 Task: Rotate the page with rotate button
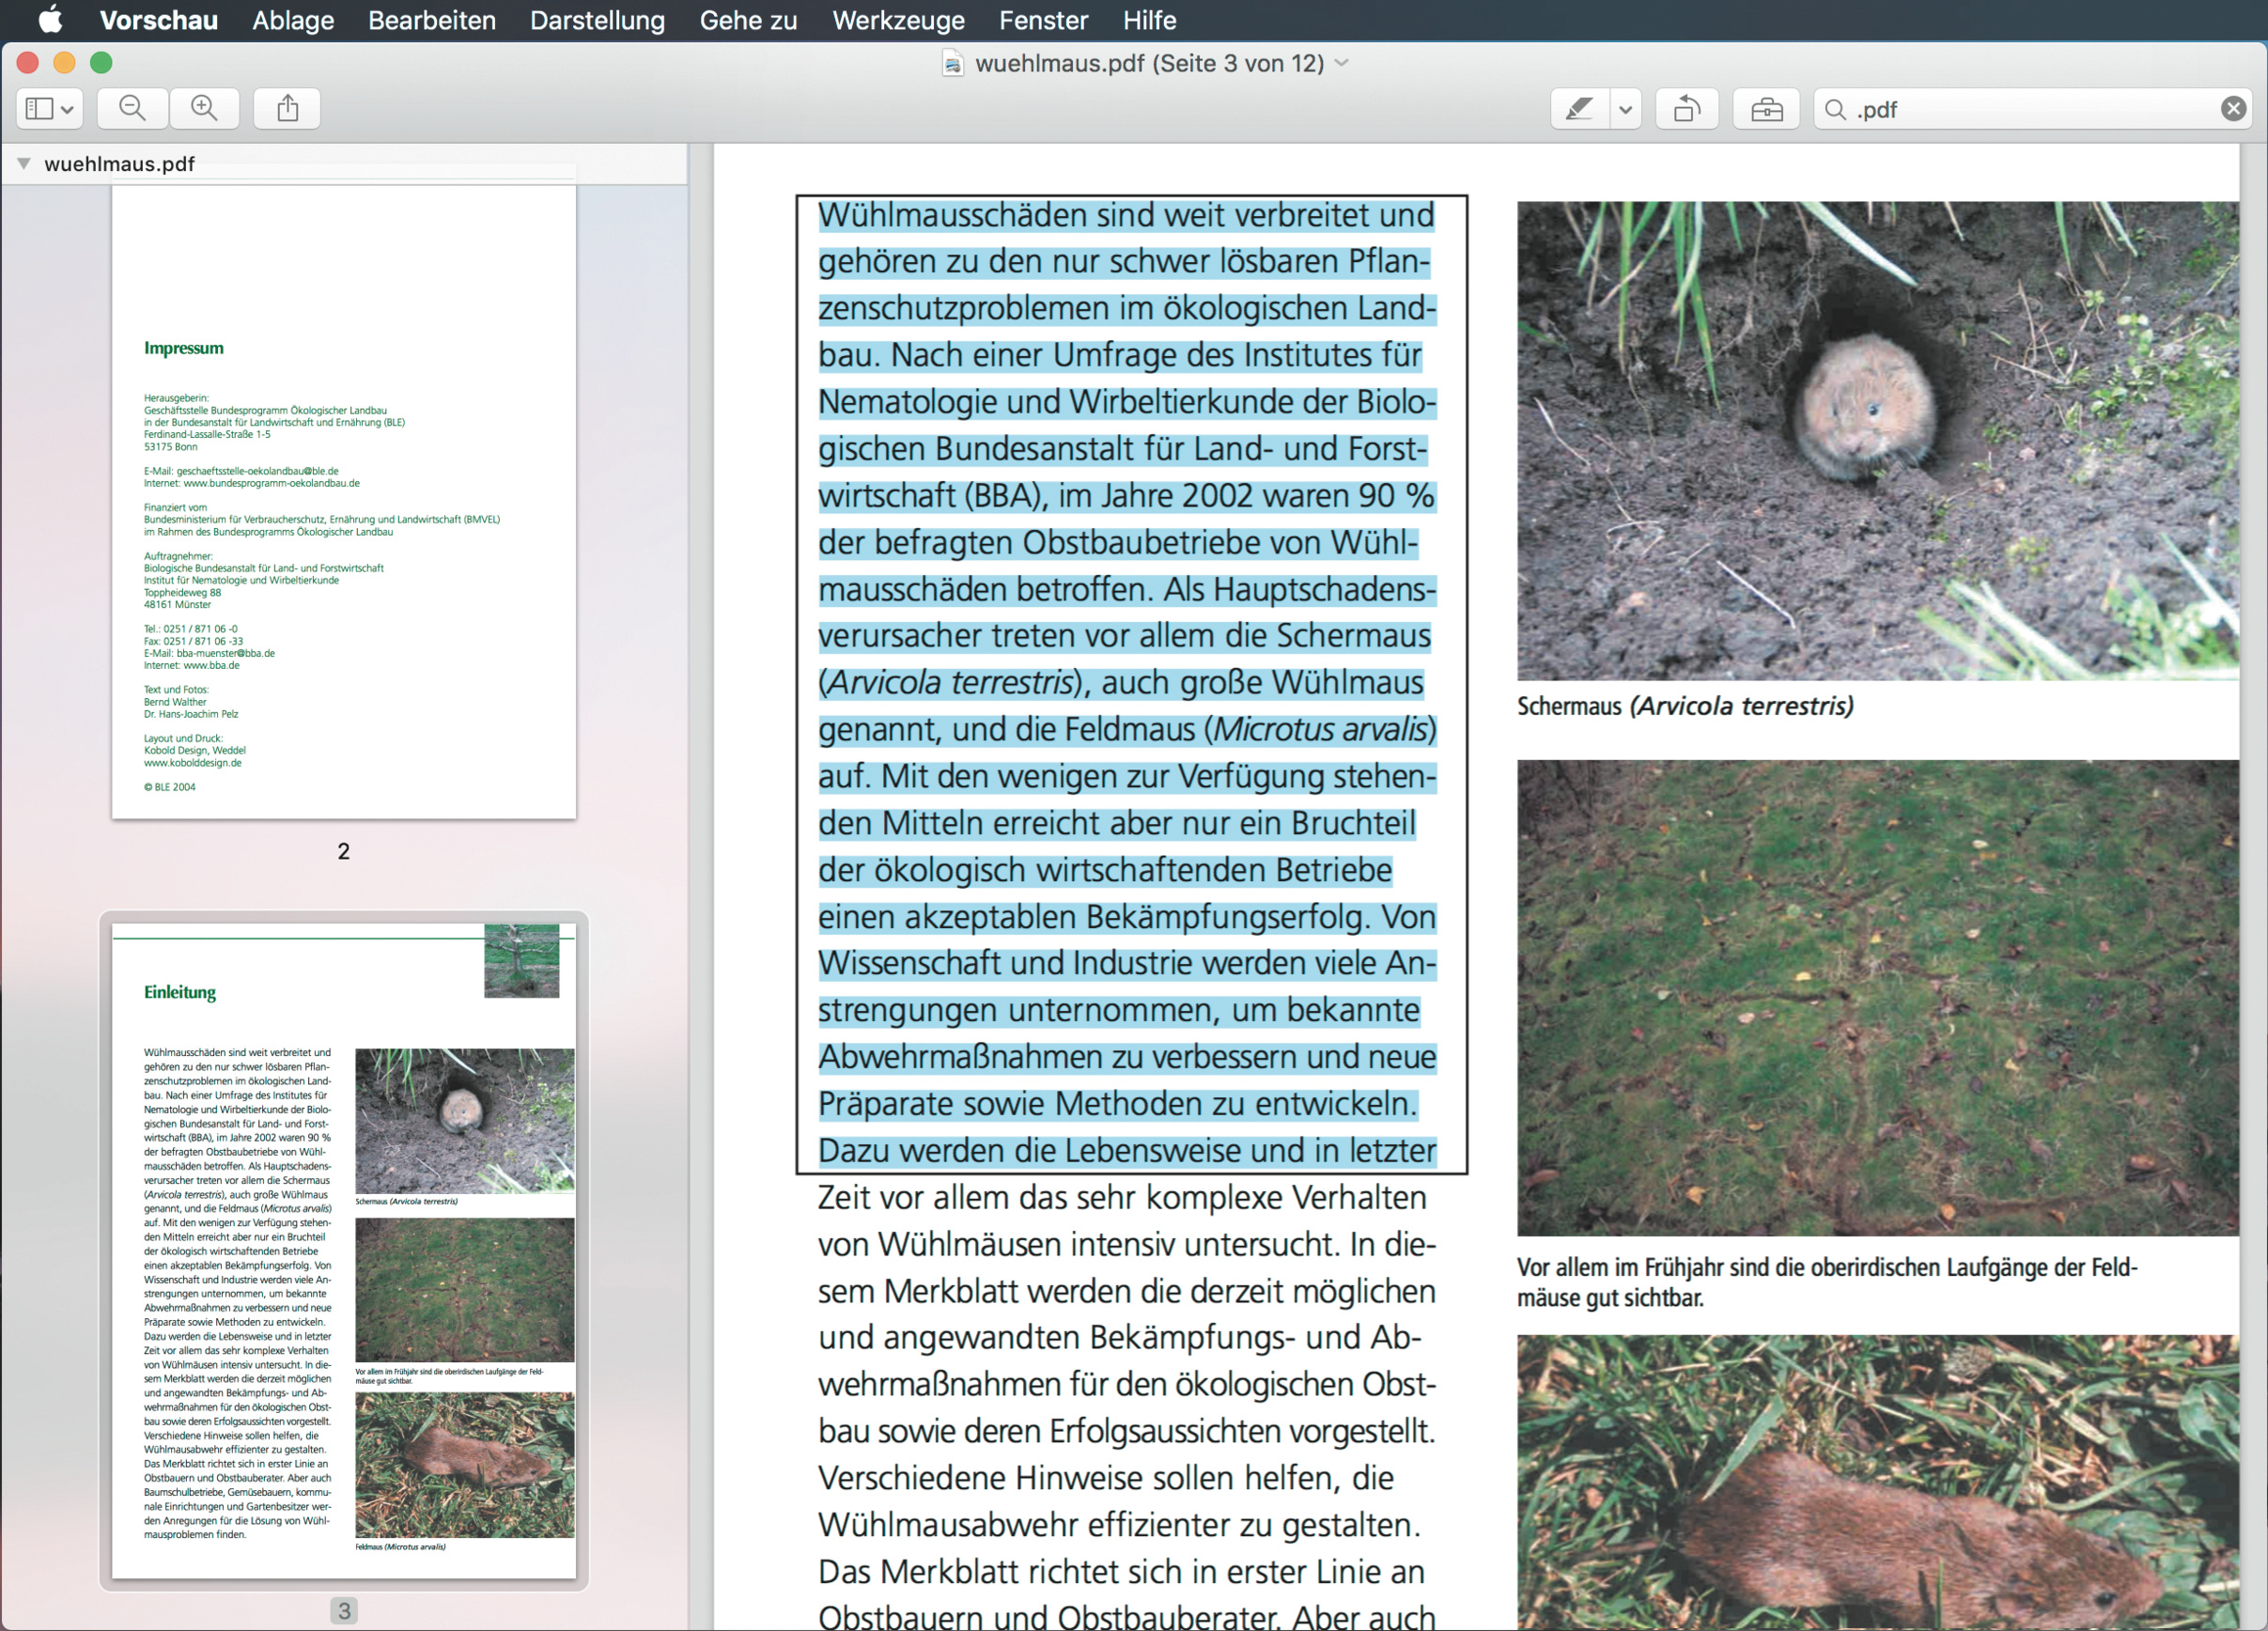1686,109
